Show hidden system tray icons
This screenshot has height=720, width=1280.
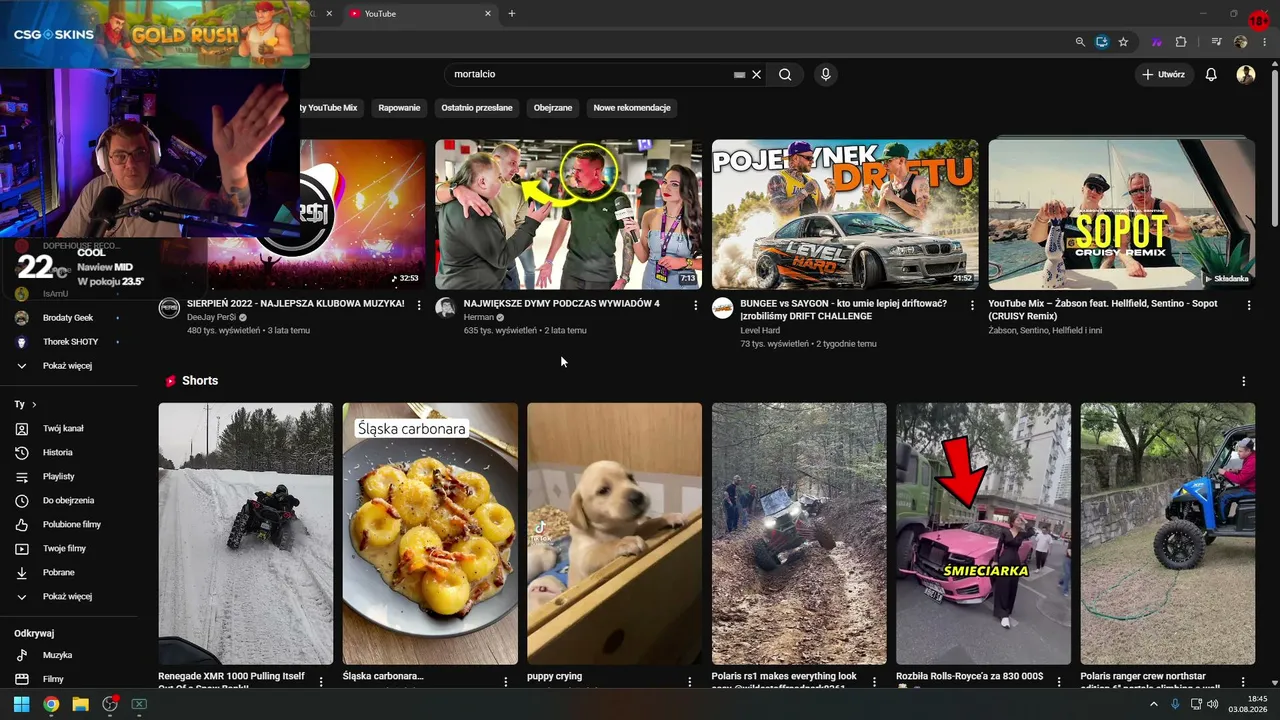coord(1153,704)
